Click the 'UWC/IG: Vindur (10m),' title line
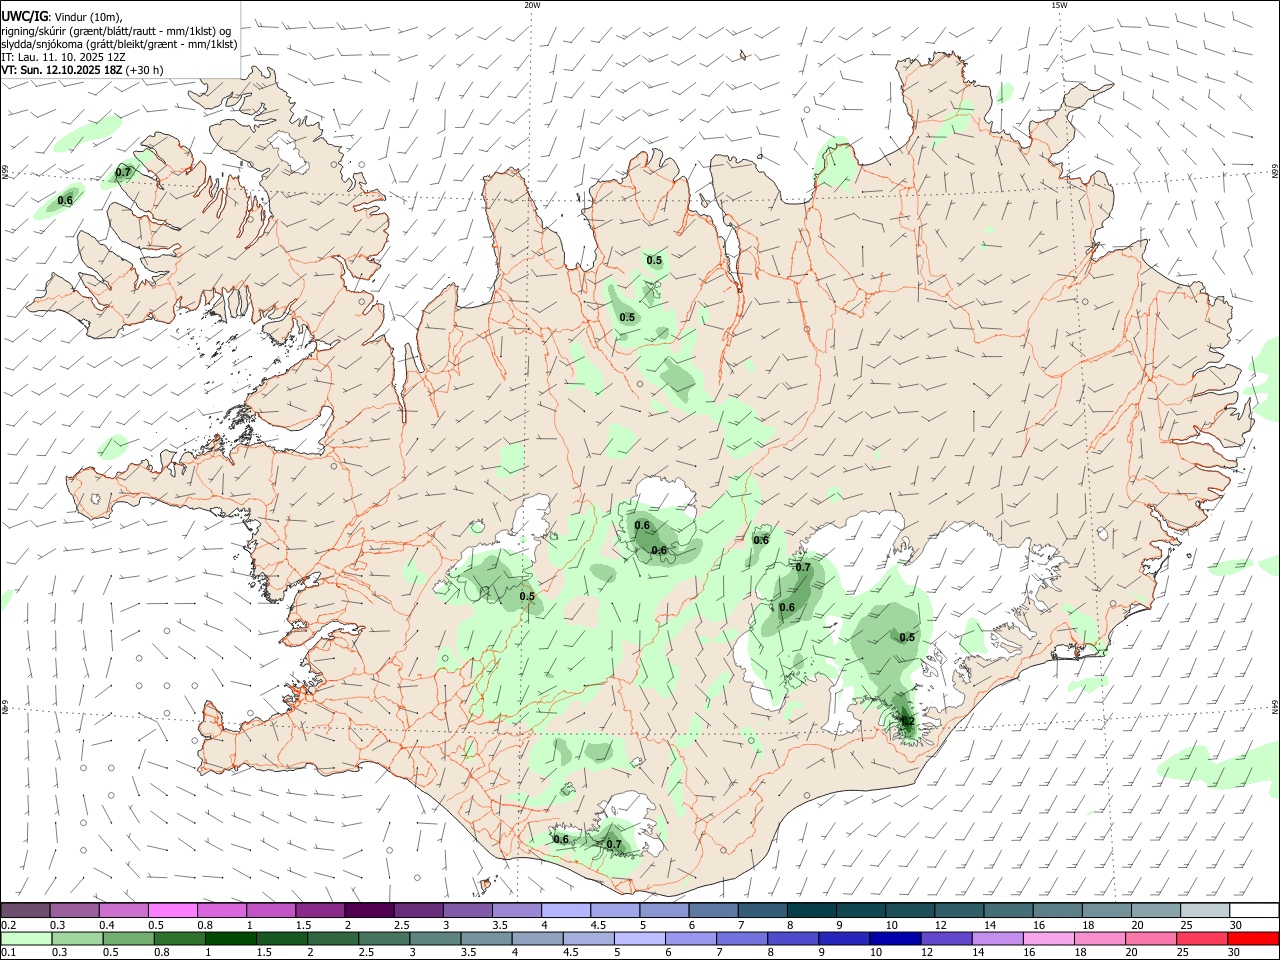The width and height of the screenshot is (1280, 960). click(61, 16)
